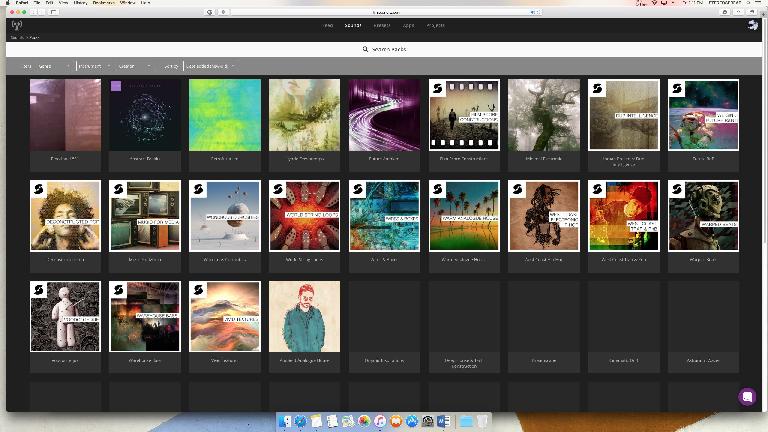Open the teal abstract texture pack cover
768x432 pixels.
pyautogui.click(x=384, y=216)
